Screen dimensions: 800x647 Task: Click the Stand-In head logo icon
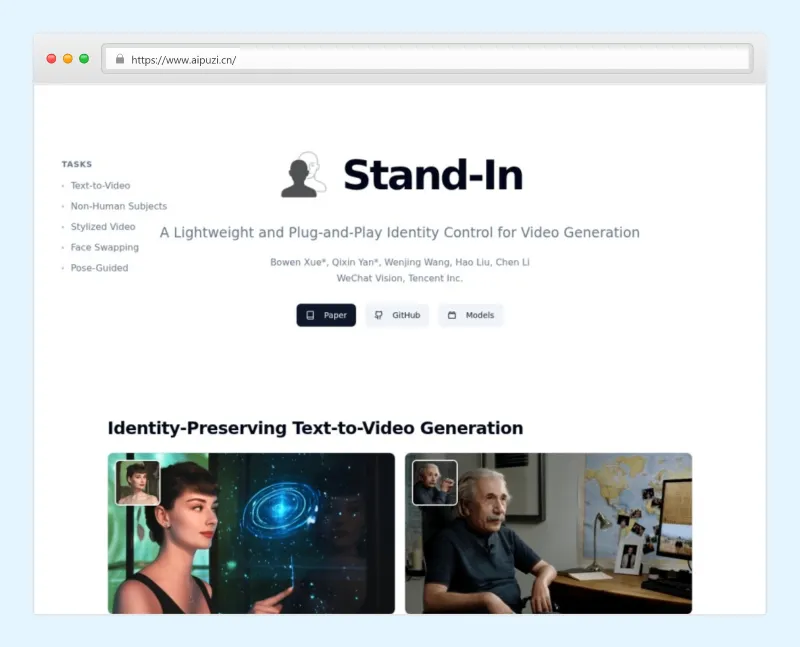[304, 174]
